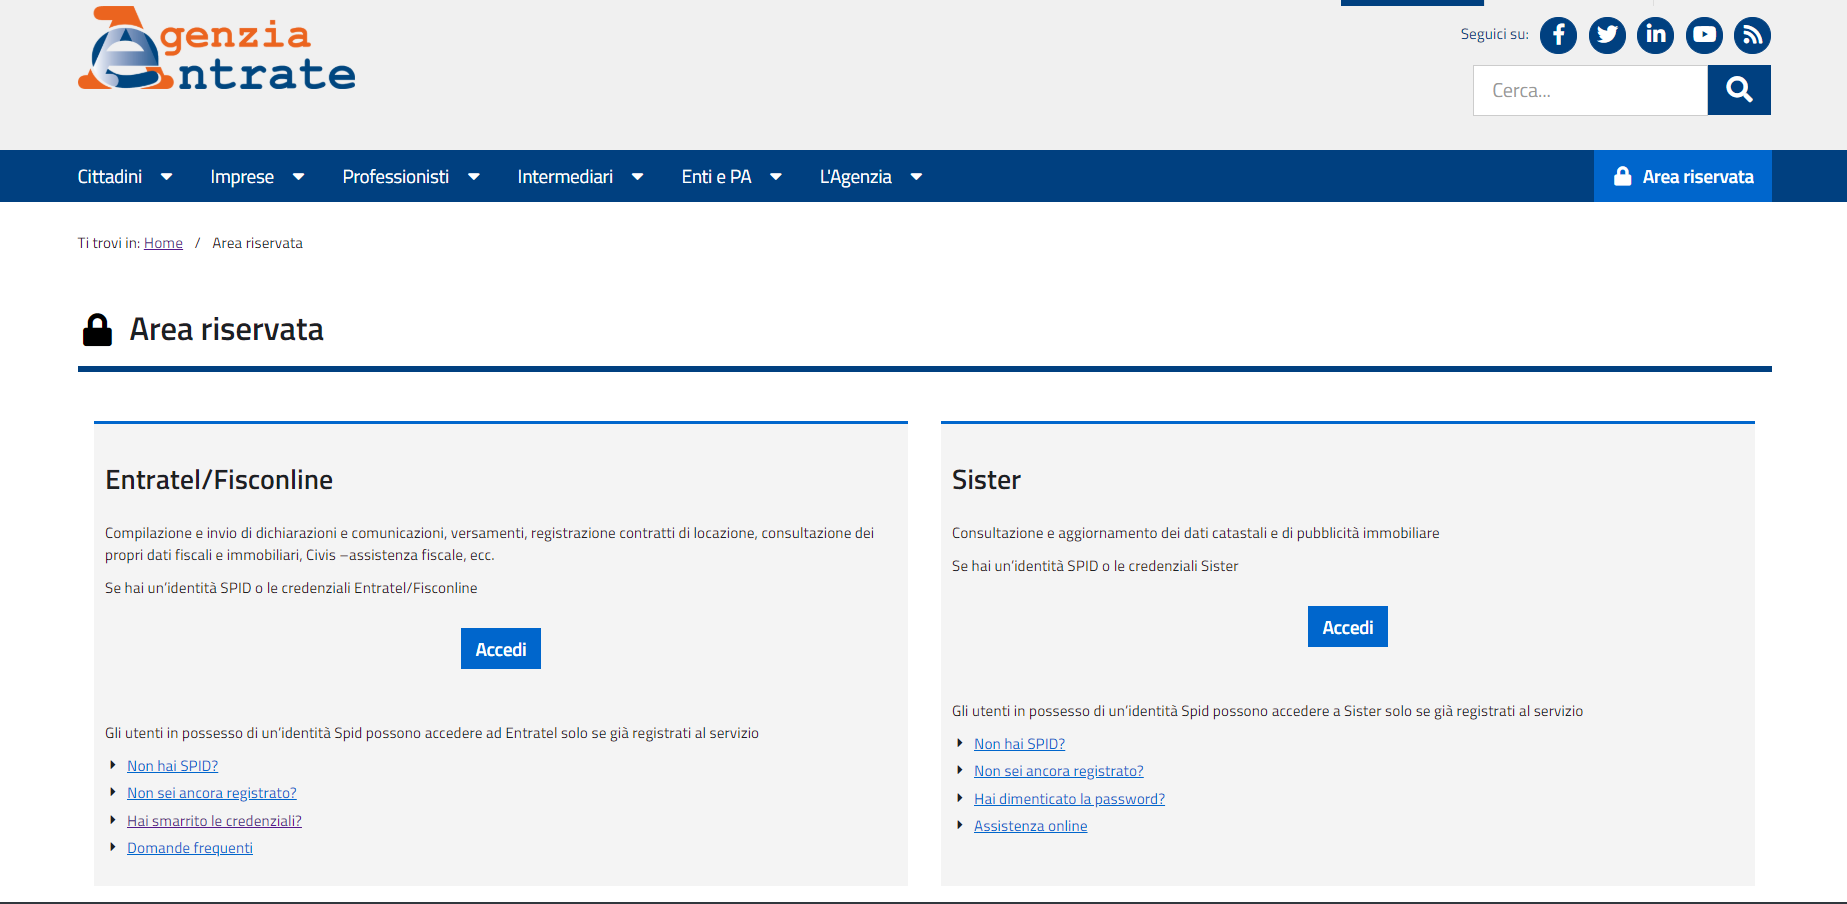Open the Imprese menu
Screen dimensions: 1847x904
(x=242, y=177)
